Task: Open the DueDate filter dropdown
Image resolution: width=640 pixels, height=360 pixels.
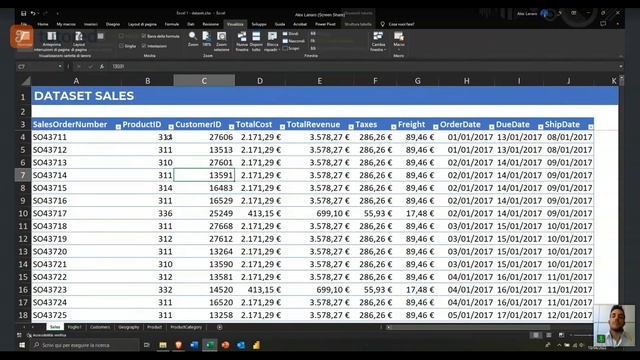Action: pyautogui.click(x=540, y=127)
